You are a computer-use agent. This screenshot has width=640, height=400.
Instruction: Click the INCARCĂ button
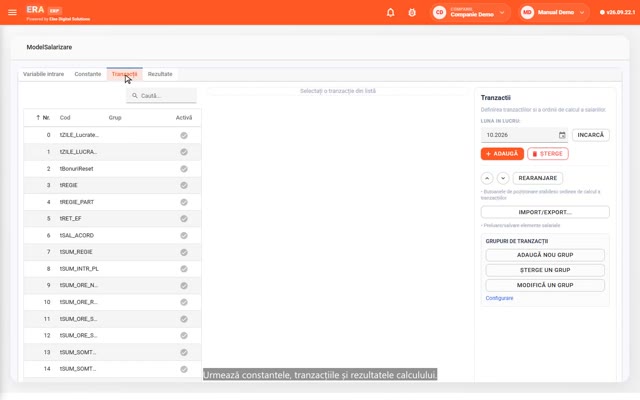coord(591,135)
